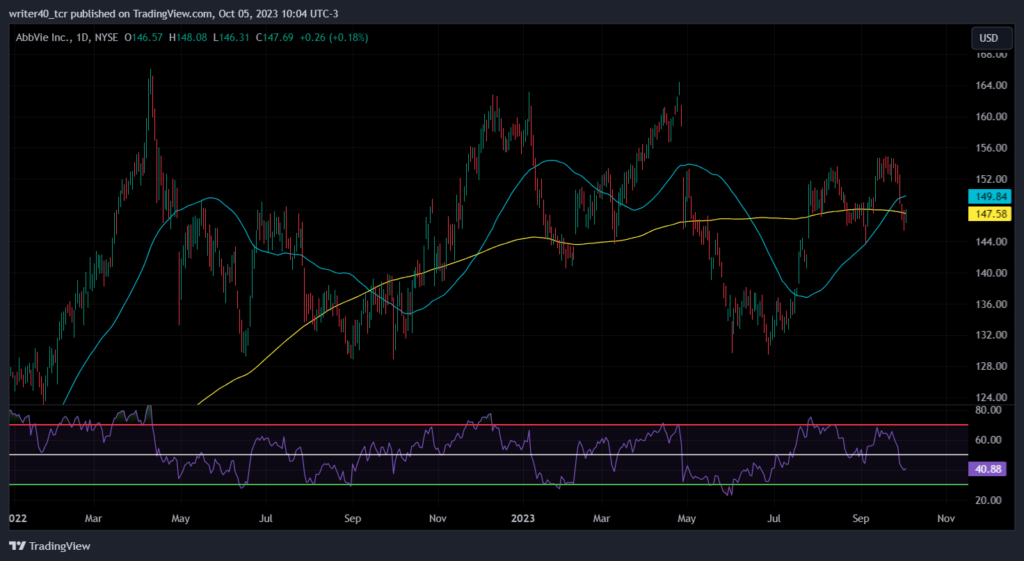Click the AbbVie Inc. symbol title
This screenshot has height=561, width=1024.
43,38
